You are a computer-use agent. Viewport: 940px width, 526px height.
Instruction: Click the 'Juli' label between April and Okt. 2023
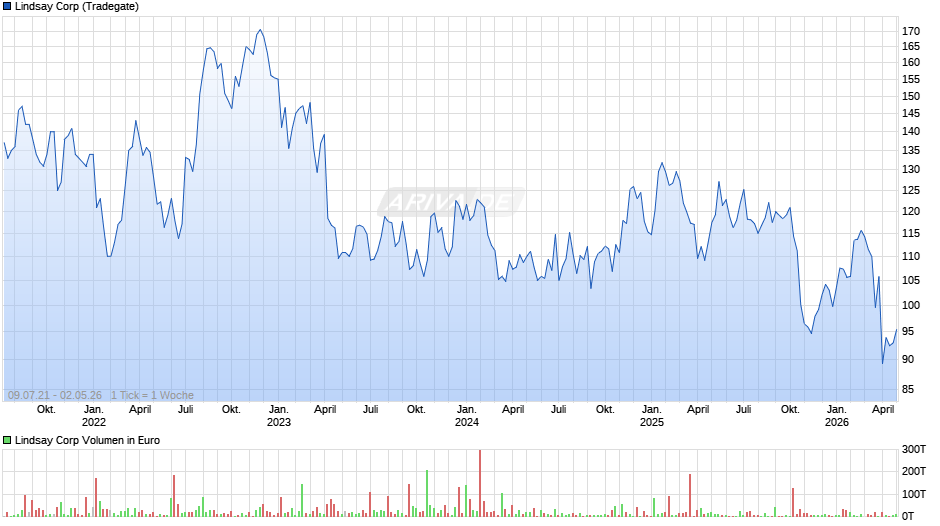[370, 410]
